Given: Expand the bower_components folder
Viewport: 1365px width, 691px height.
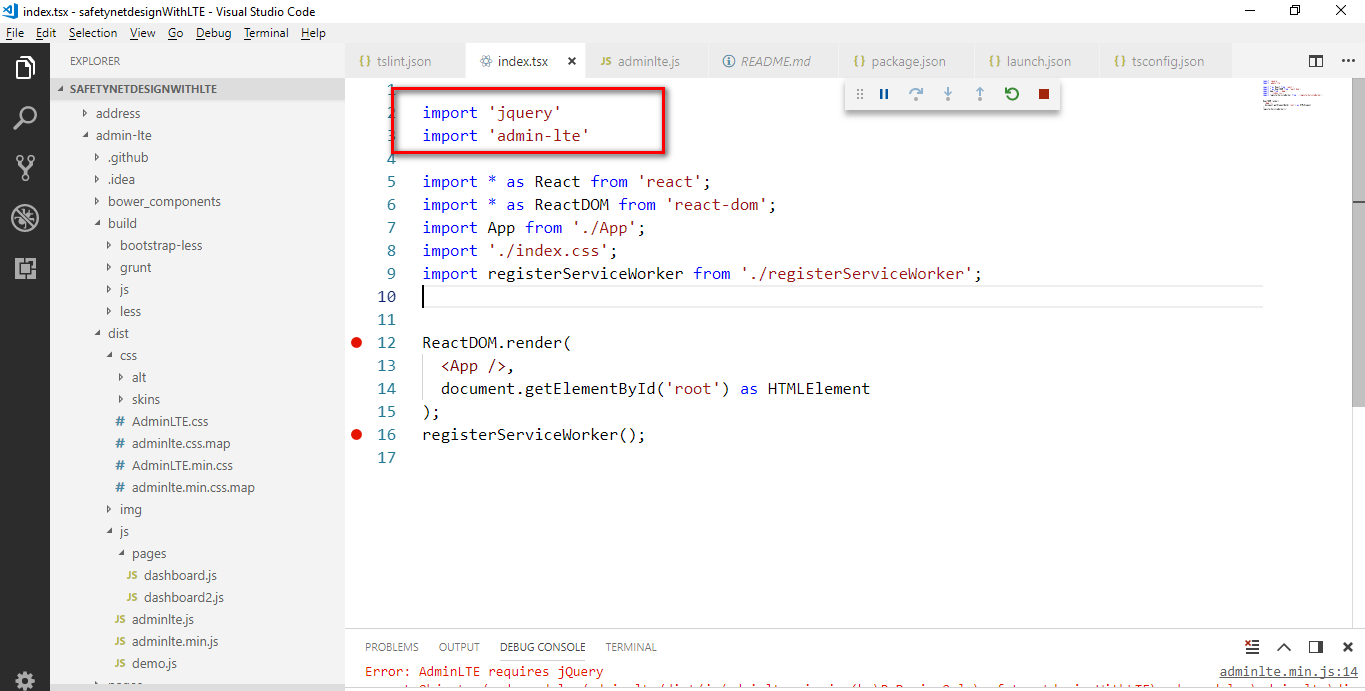Looking at the screenshot, I should click(x=162, y=200).
